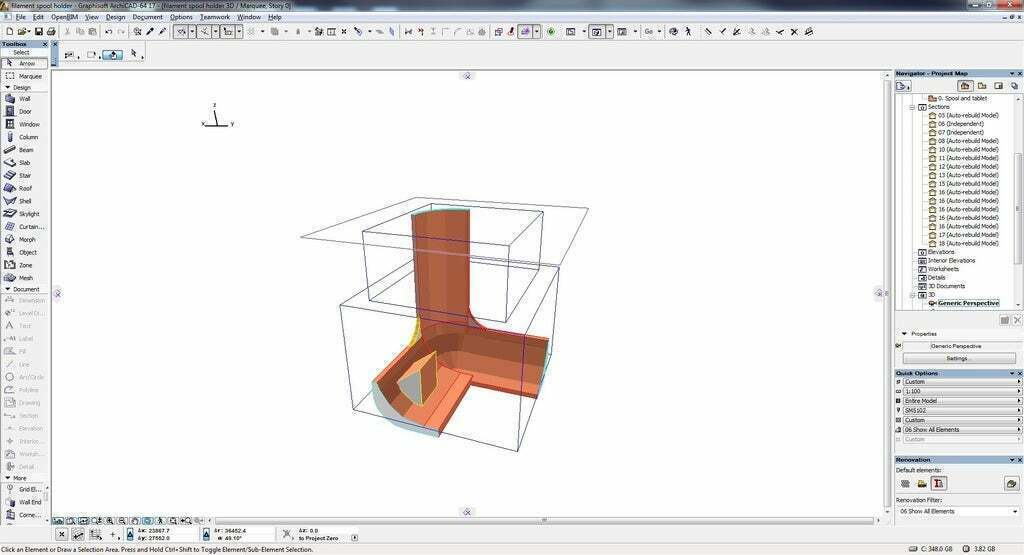
Task: Click the eyedropper pick-up parameters icon
Action: click(x=150, y=31)
